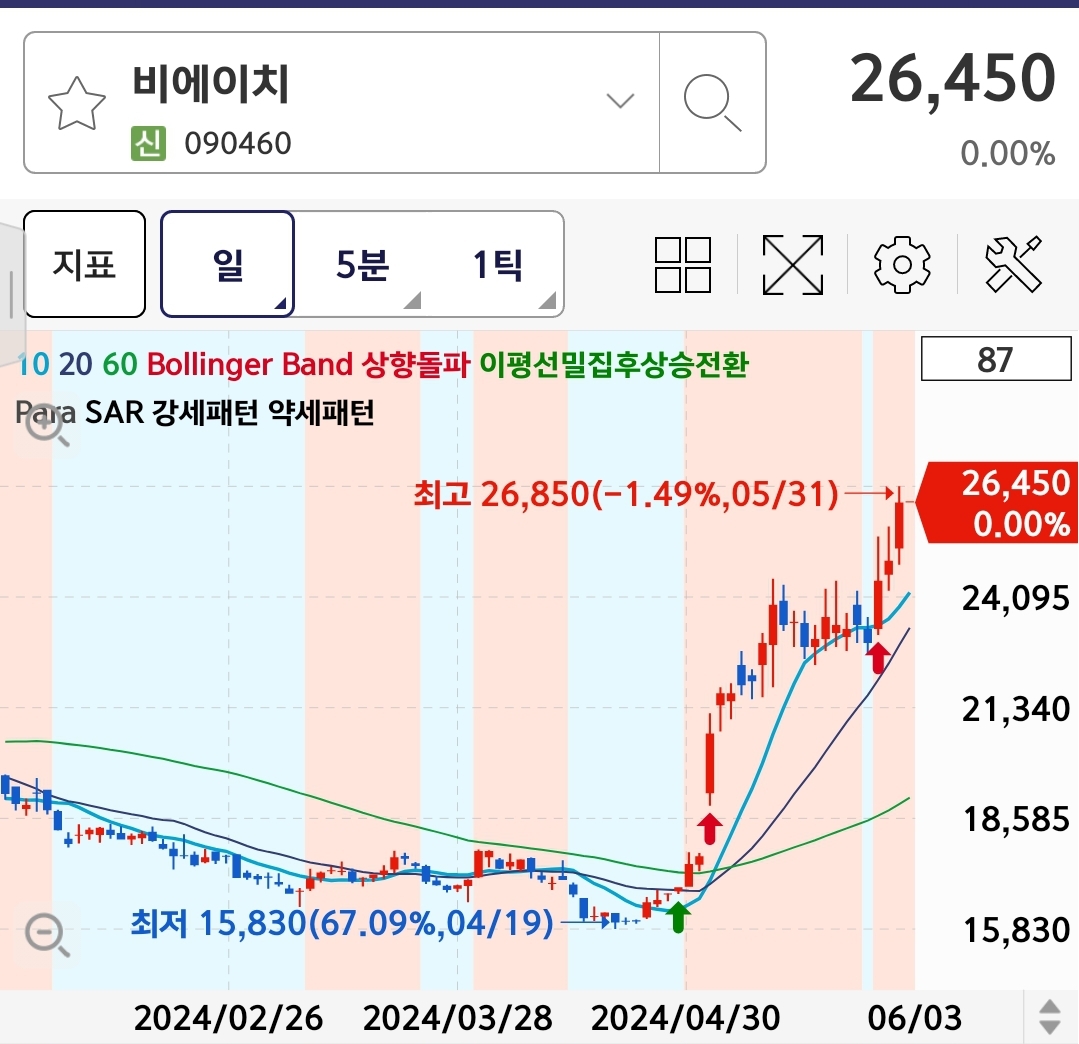
Task: Click the Para SAR legend label
Action: (79, 412)
